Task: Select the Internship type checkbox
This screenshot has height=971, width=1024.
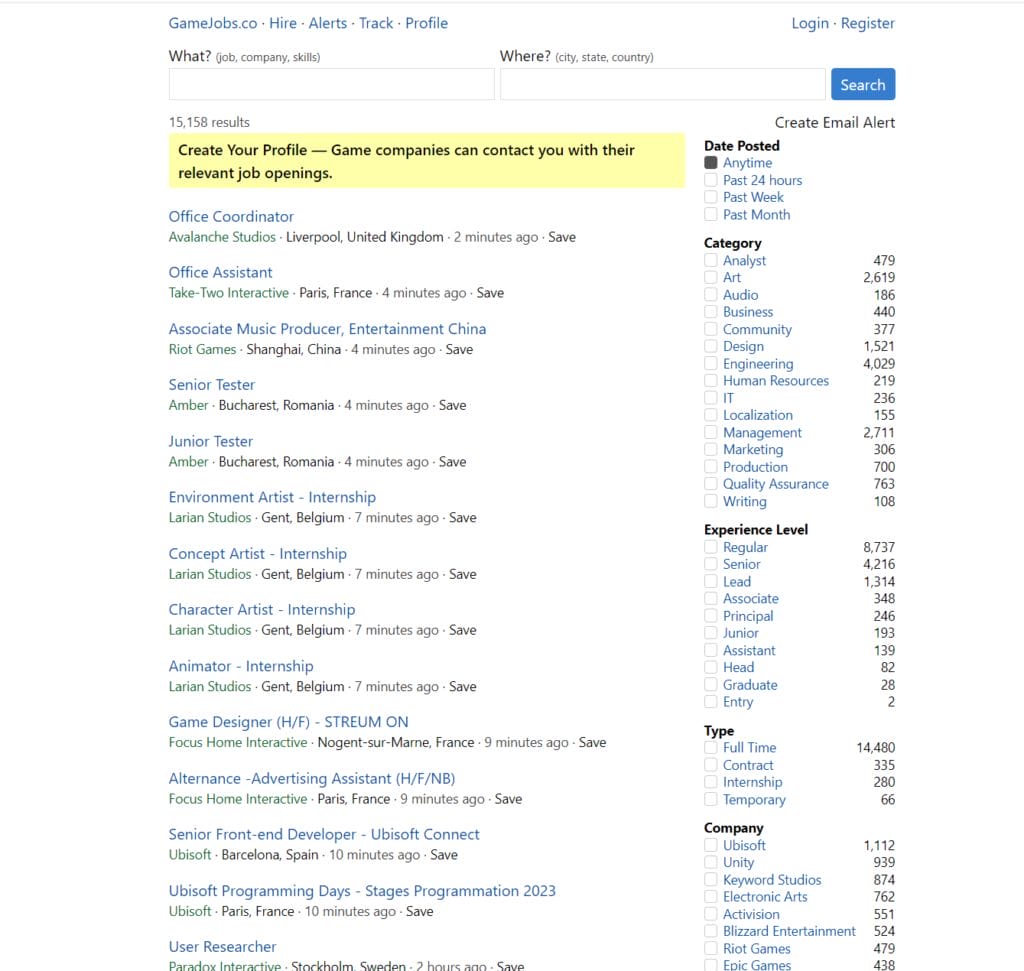Action: point(711,782)
